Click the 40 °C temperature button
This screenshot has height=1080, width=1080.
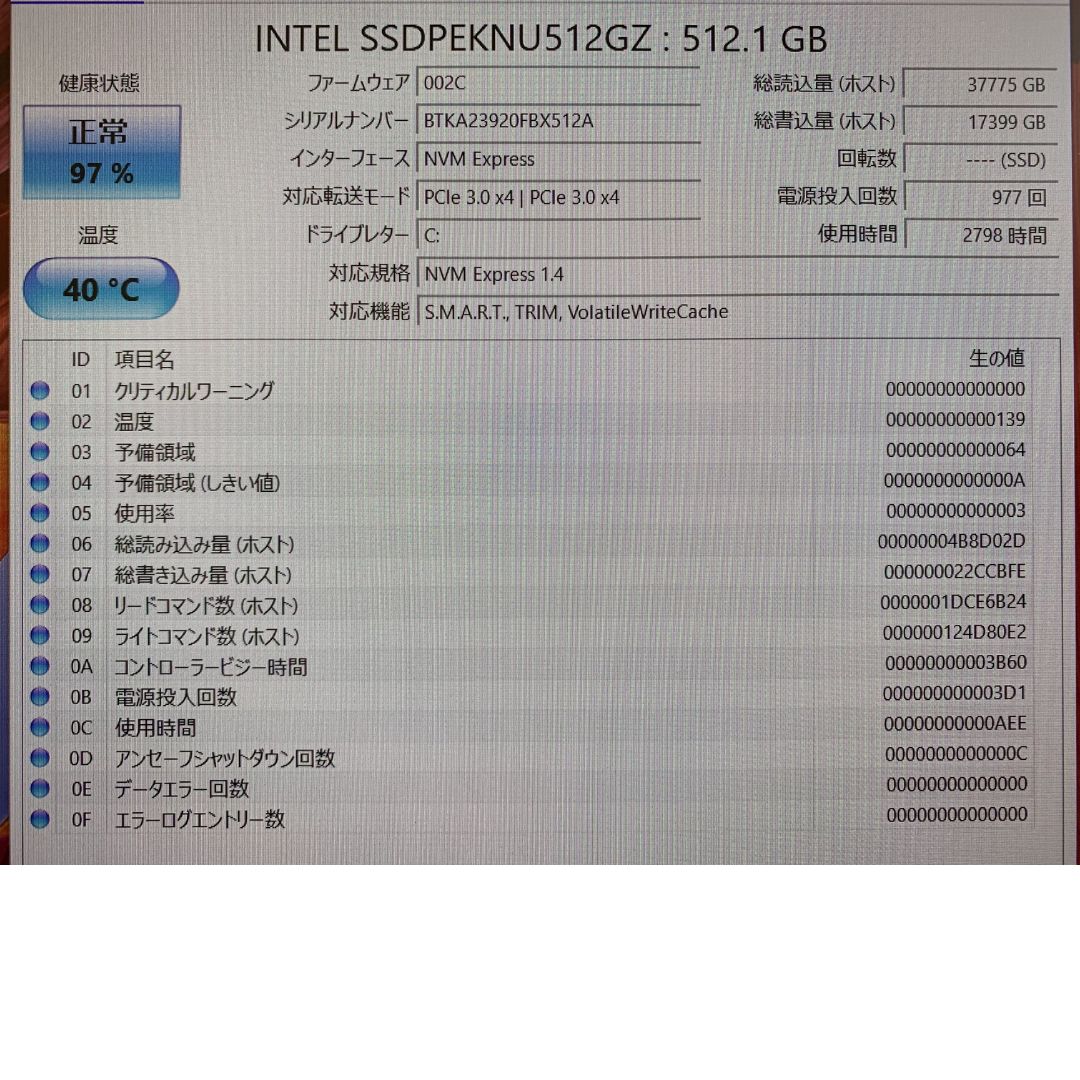101,289
